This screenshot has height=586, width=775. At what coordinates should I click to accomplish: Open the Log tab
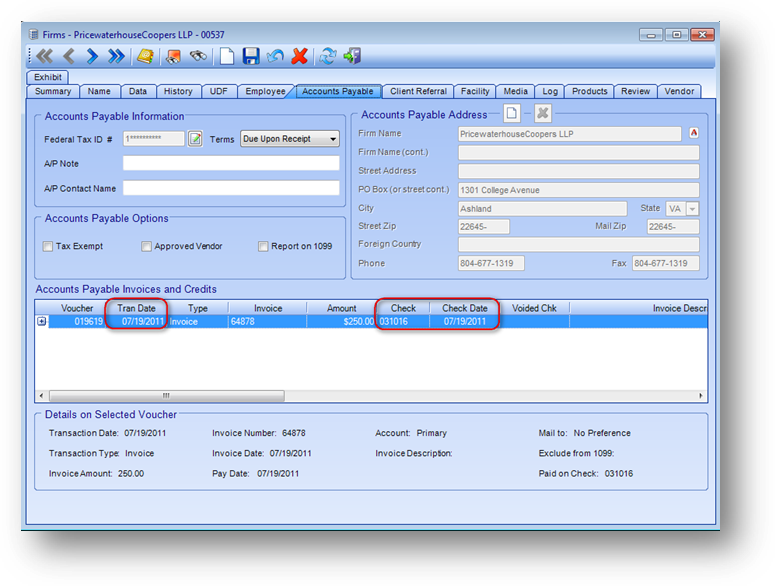pyautogui.click(x=550, y=91)
